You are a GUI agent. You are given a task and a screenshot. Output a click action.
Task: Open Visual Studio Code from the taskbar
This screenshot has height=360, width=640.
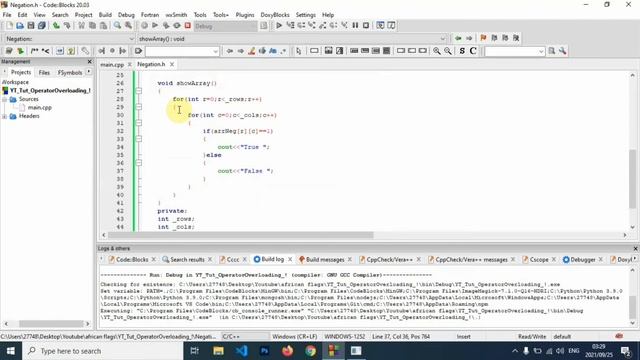point(241,351)
